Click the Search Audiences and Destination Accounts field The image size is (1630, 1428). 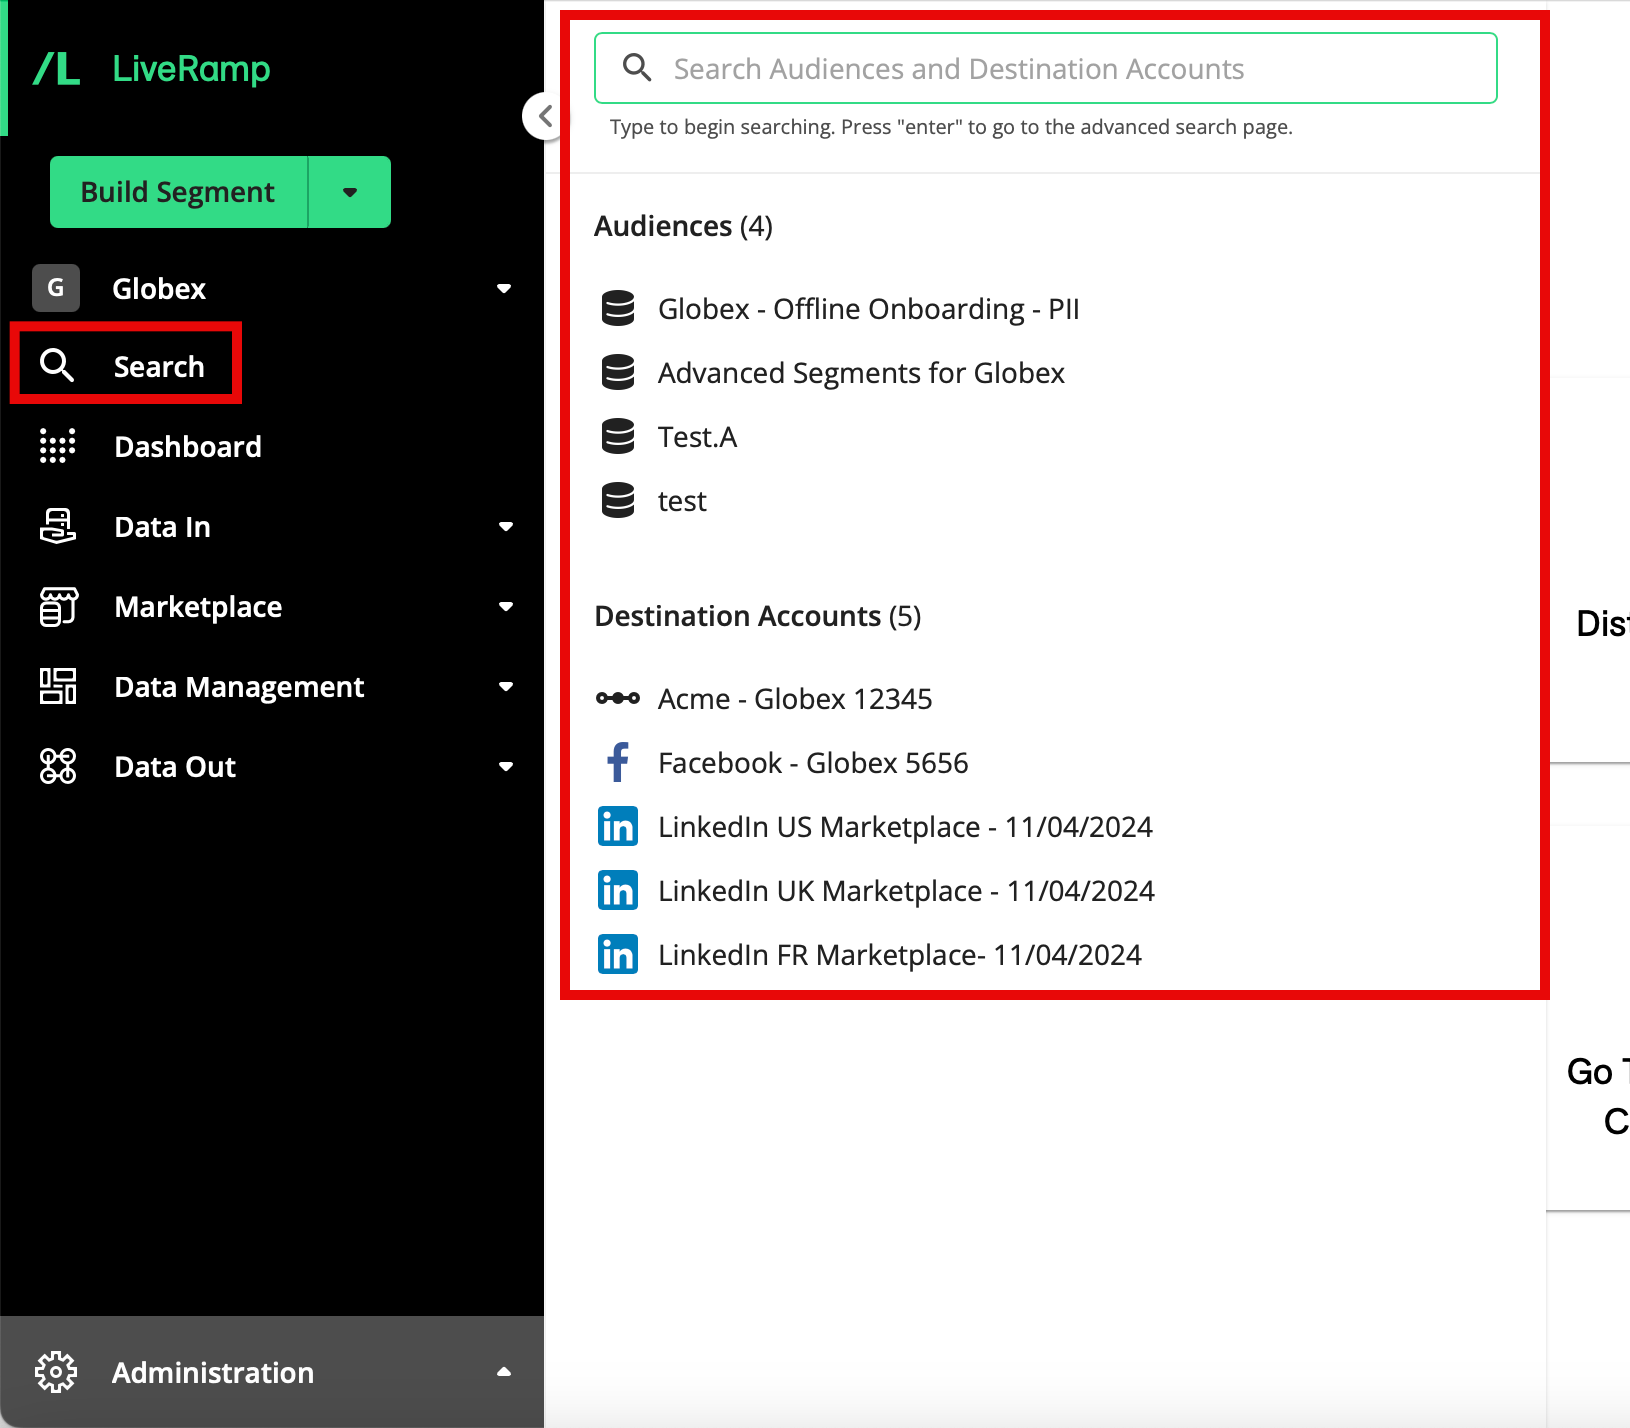click(1046, 68)
